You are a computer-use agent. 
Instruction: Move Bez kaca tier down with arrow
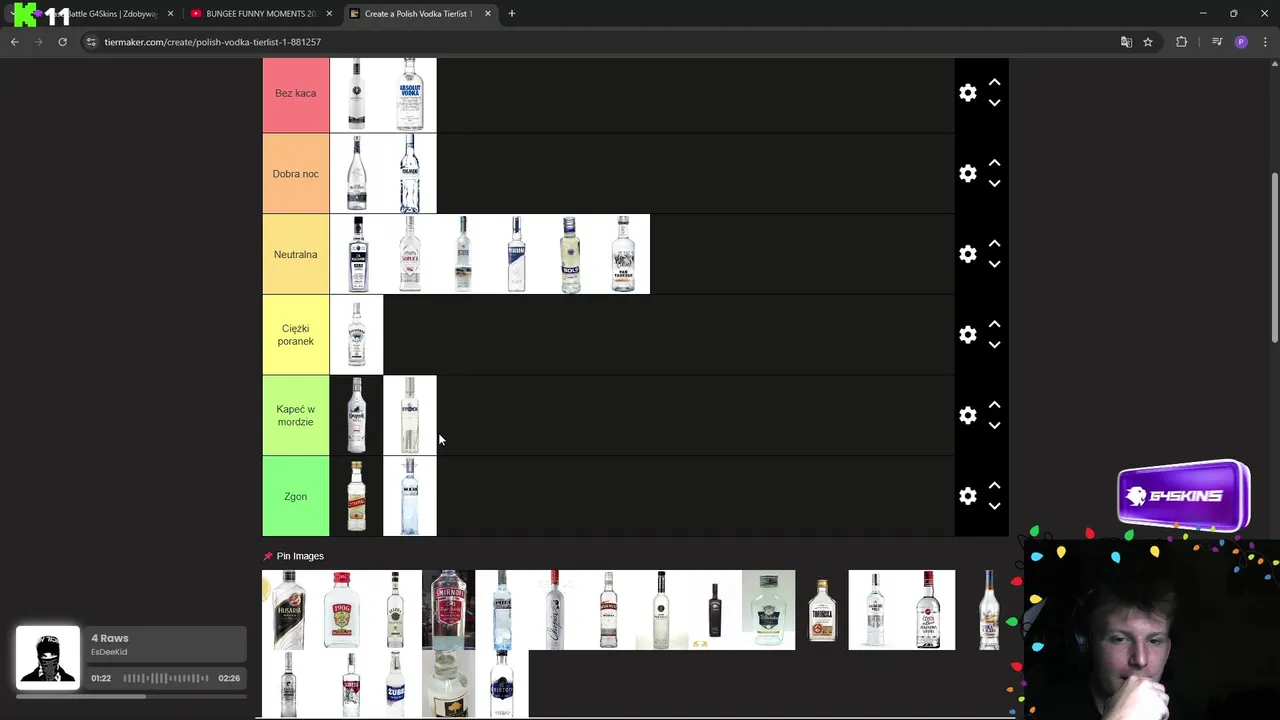point(994,103)
